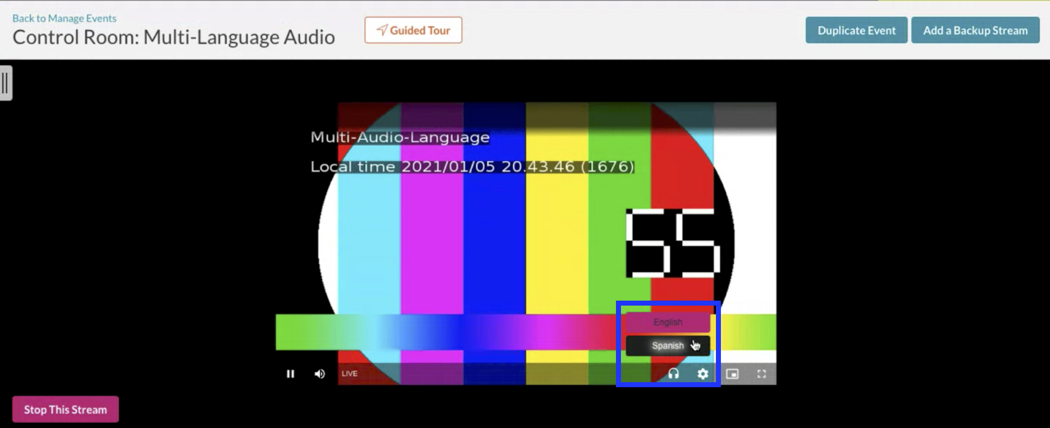The width and height of the screenshot is (1050, 428).
Task: Open audio track menu via headphones icon
Action: pyautogui.click(x=673, y=374)
